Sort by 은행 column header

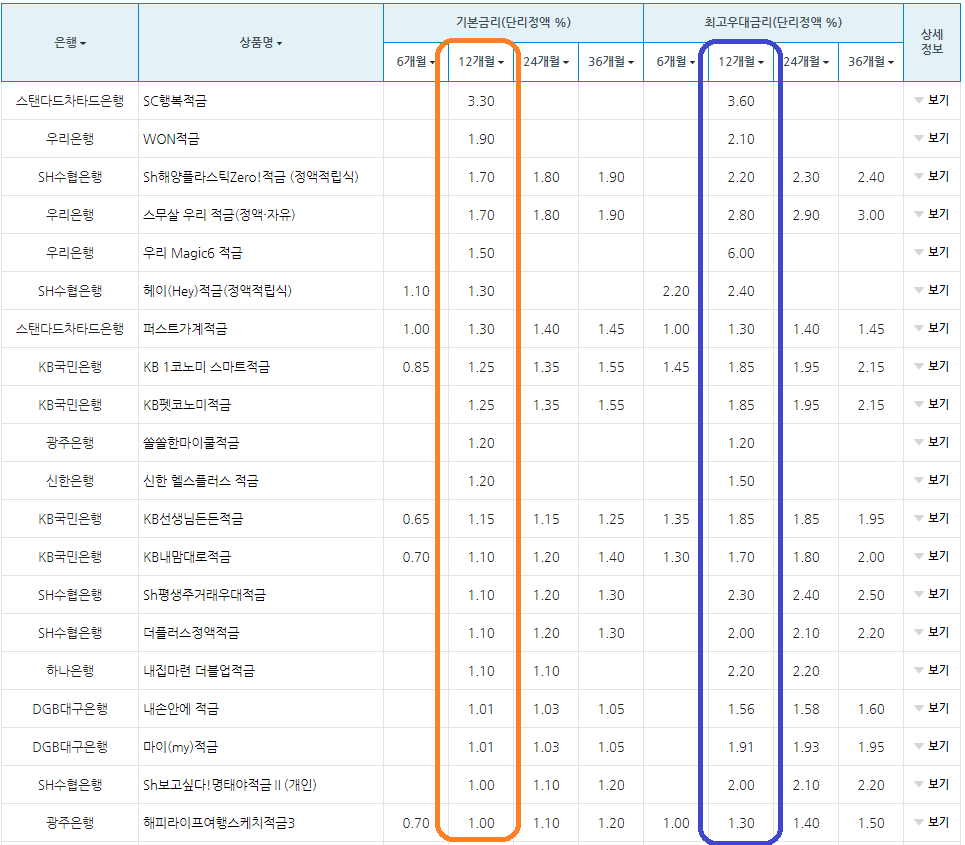click(70, 42)
